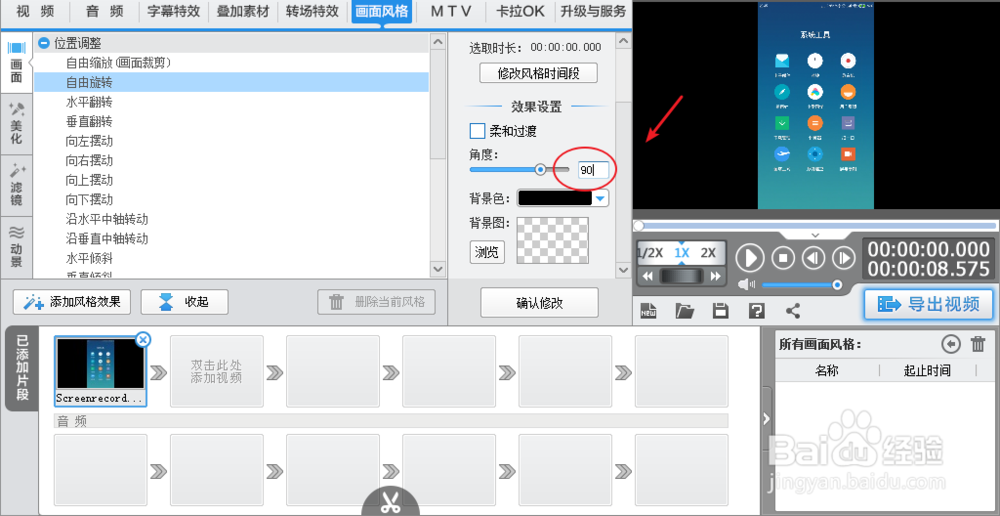Screen dimensions: 1000x516
Task: Select the 画面风格 tab
Action: pos(381,11)
